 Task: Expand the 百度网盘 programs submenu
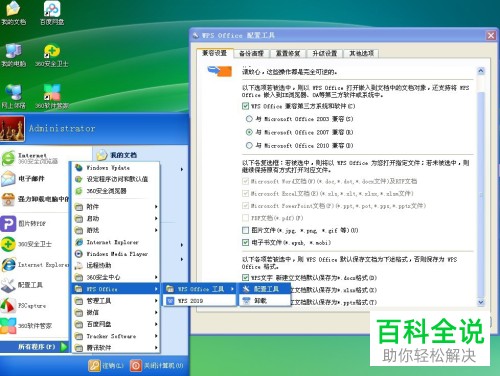click(116, 324)
